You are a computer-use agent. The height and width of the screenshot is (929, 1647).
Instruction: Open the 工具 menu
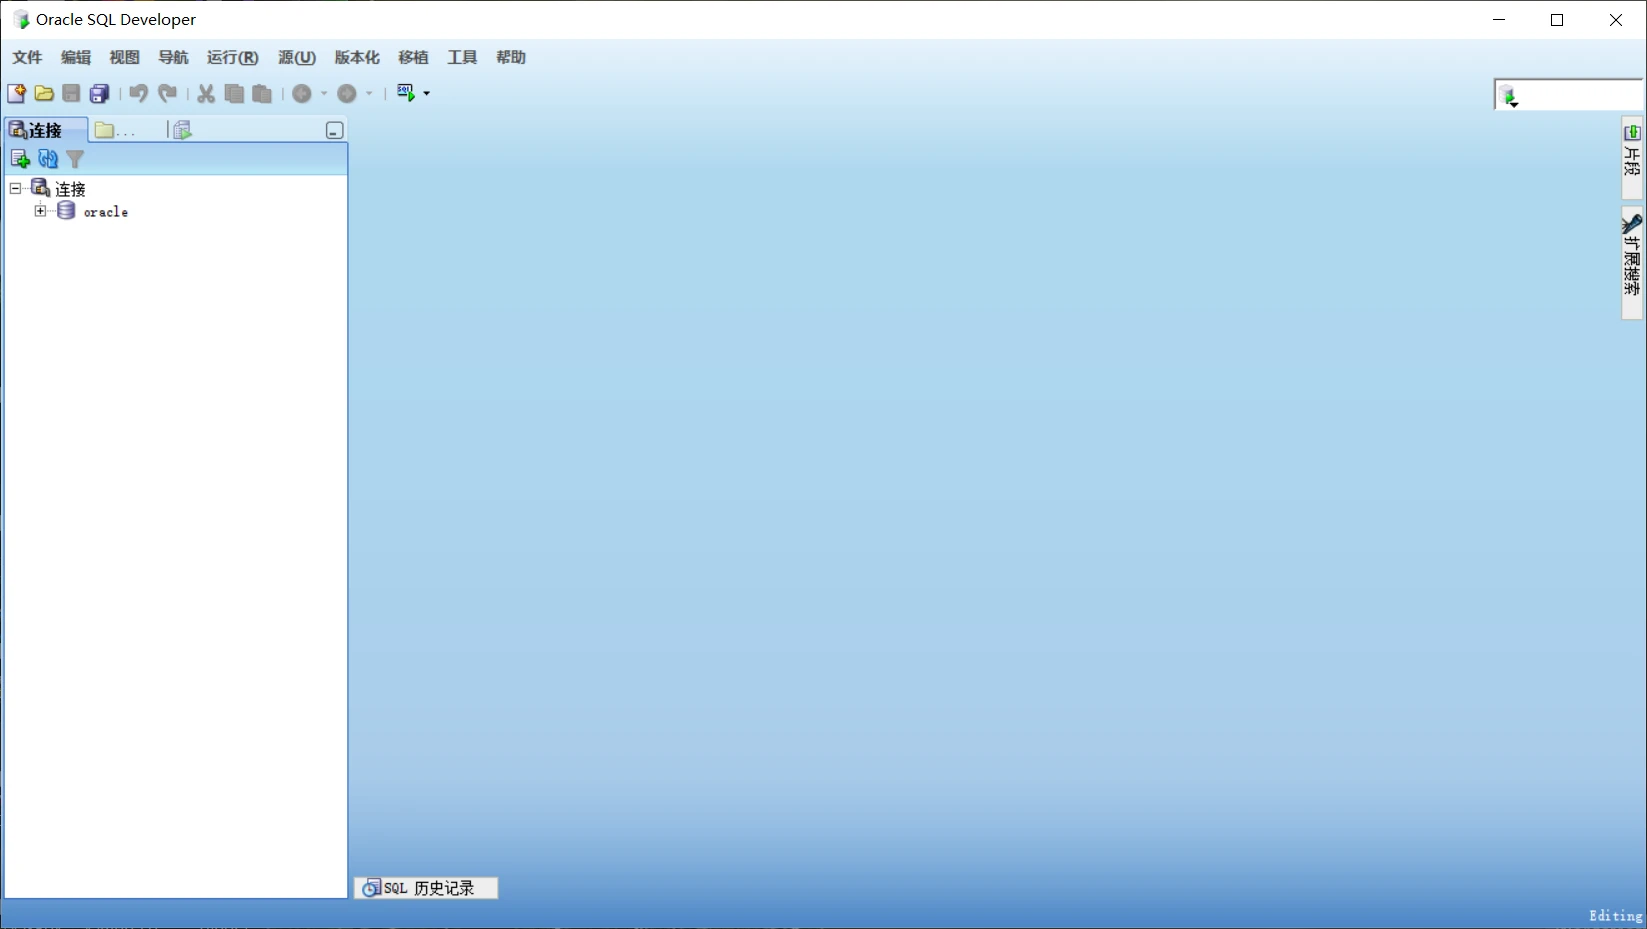point(462,57)
